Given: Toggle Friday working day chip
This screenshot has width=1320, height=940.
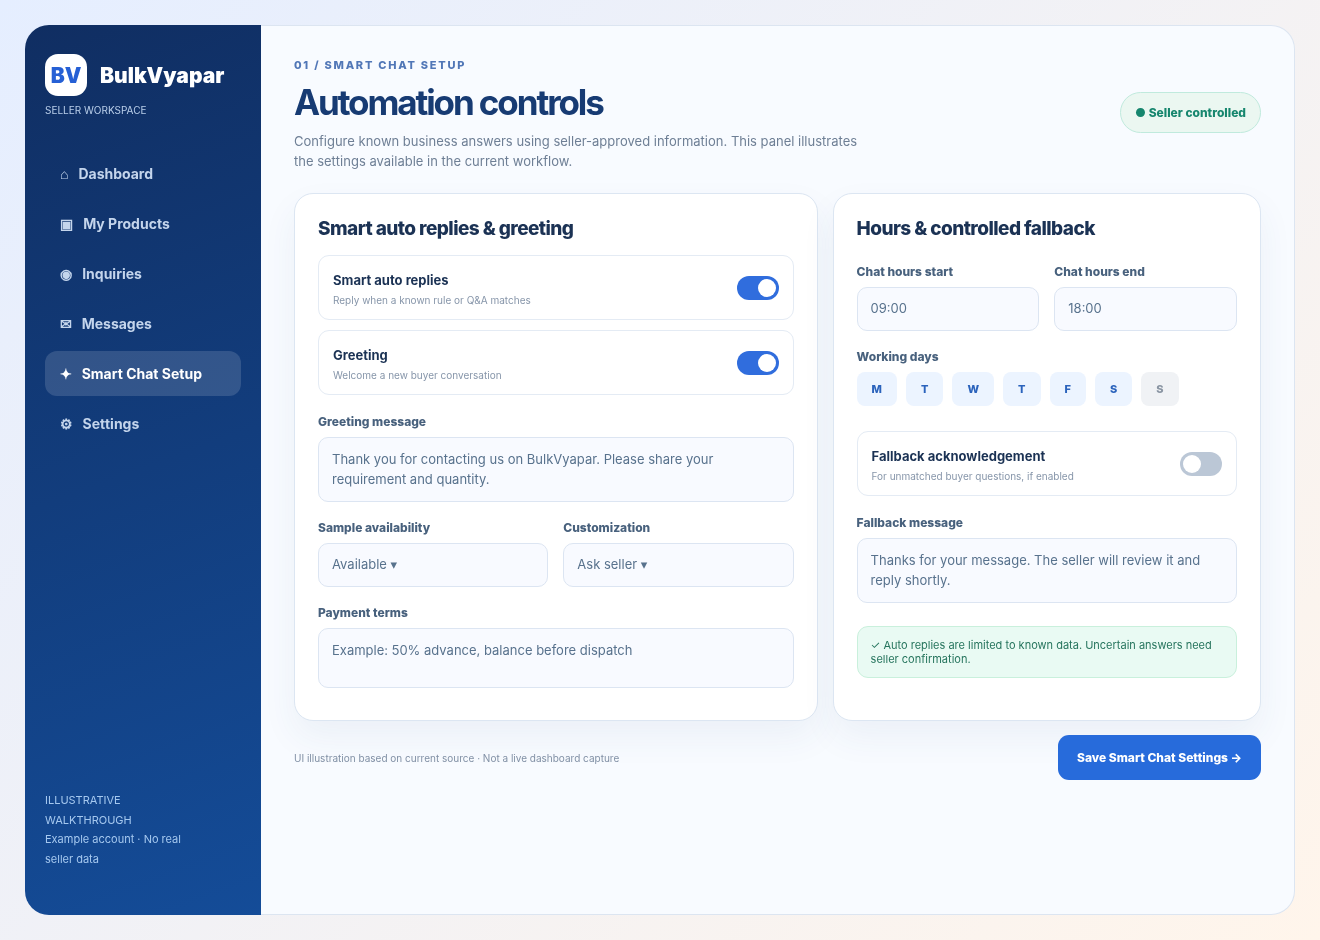Looking at the screenshot, I should tap(1068, 389).
